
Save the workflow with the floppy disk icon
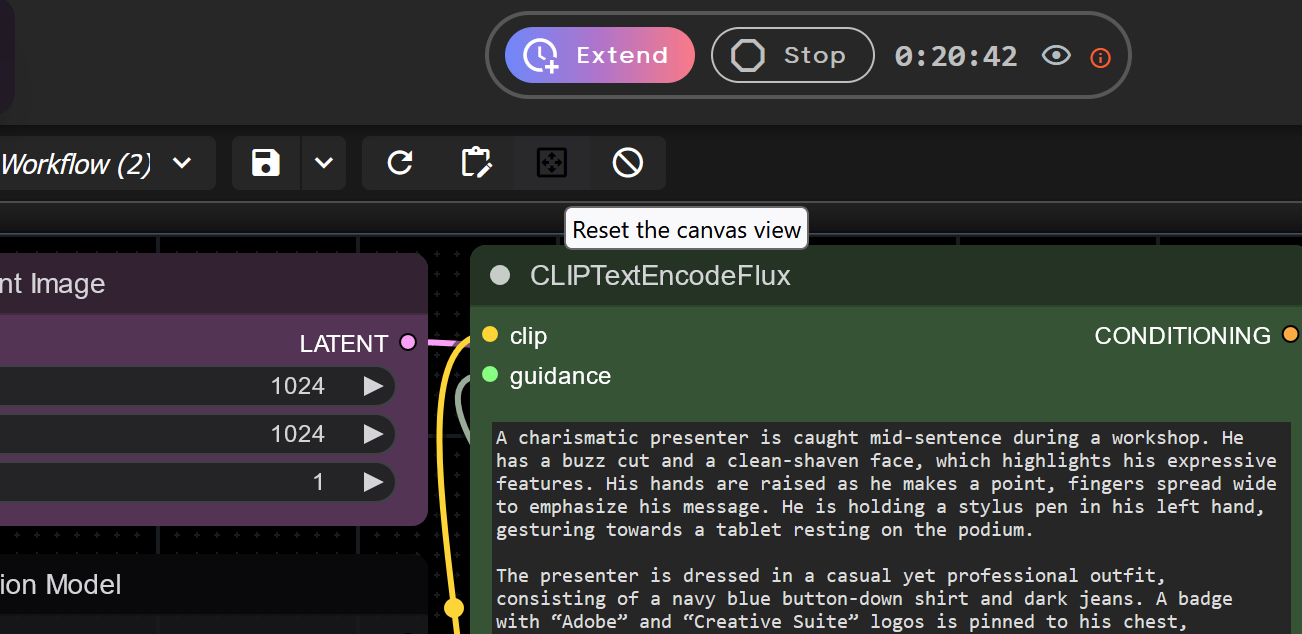coord(265,163)
